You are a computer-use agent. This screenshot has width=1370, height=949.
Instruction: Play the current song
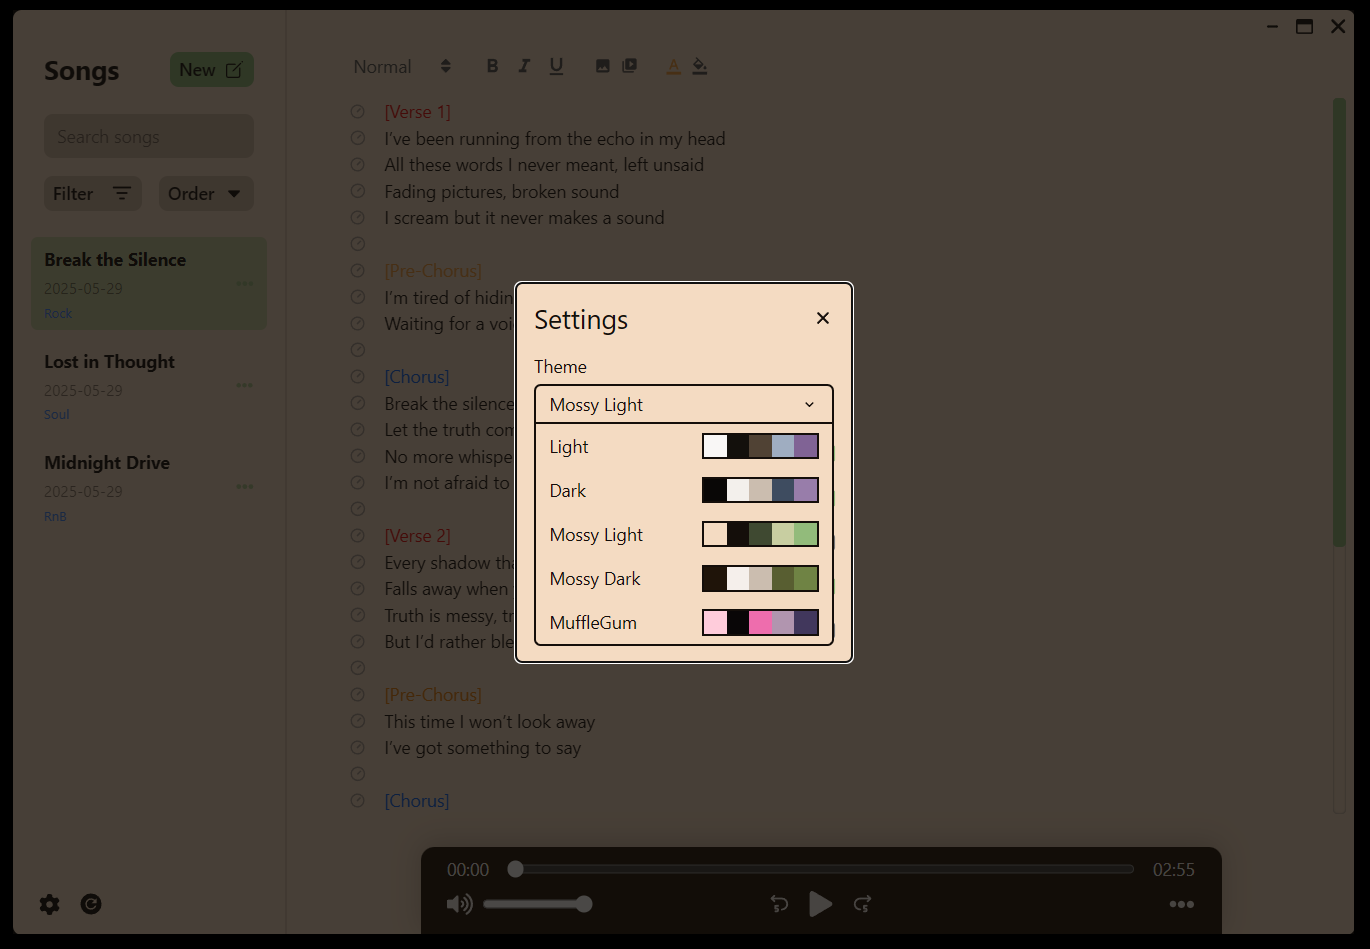click(820, 904)
